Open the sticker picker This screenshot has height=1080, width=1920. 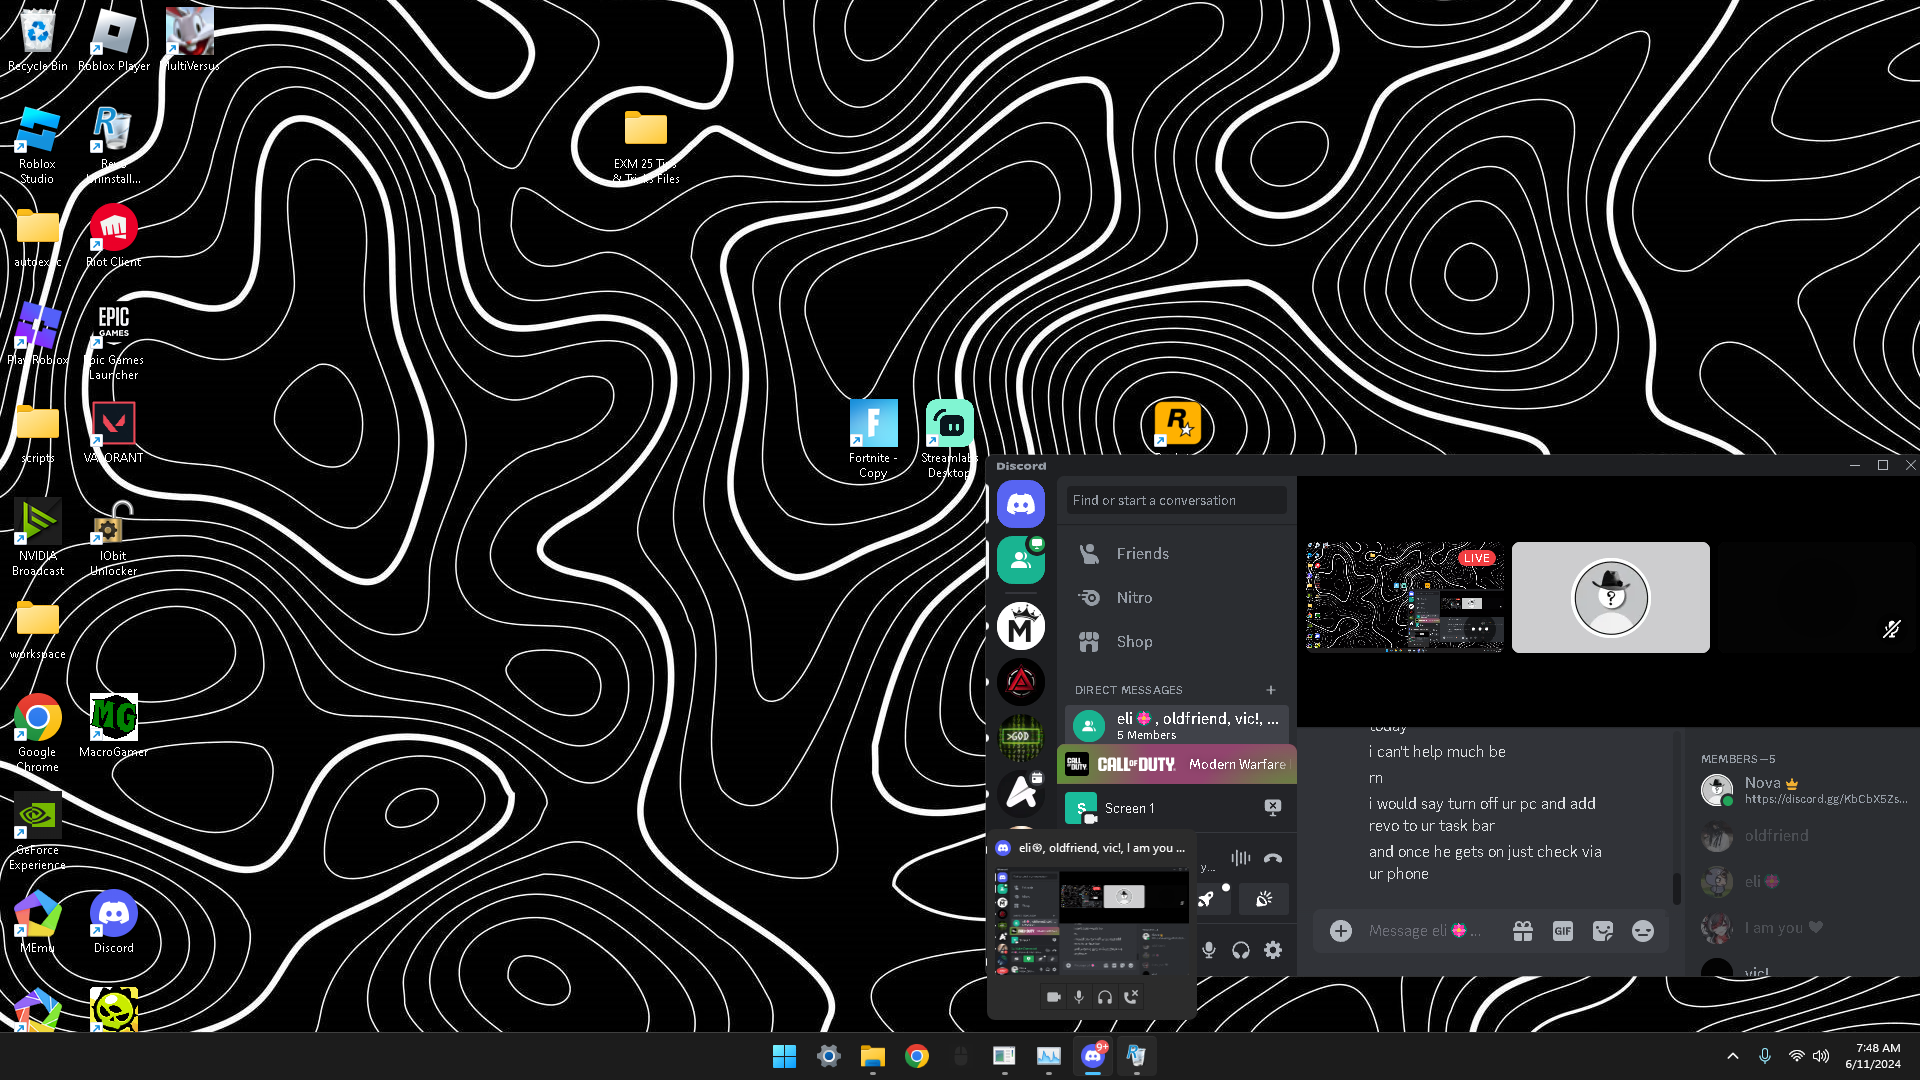1602,931
